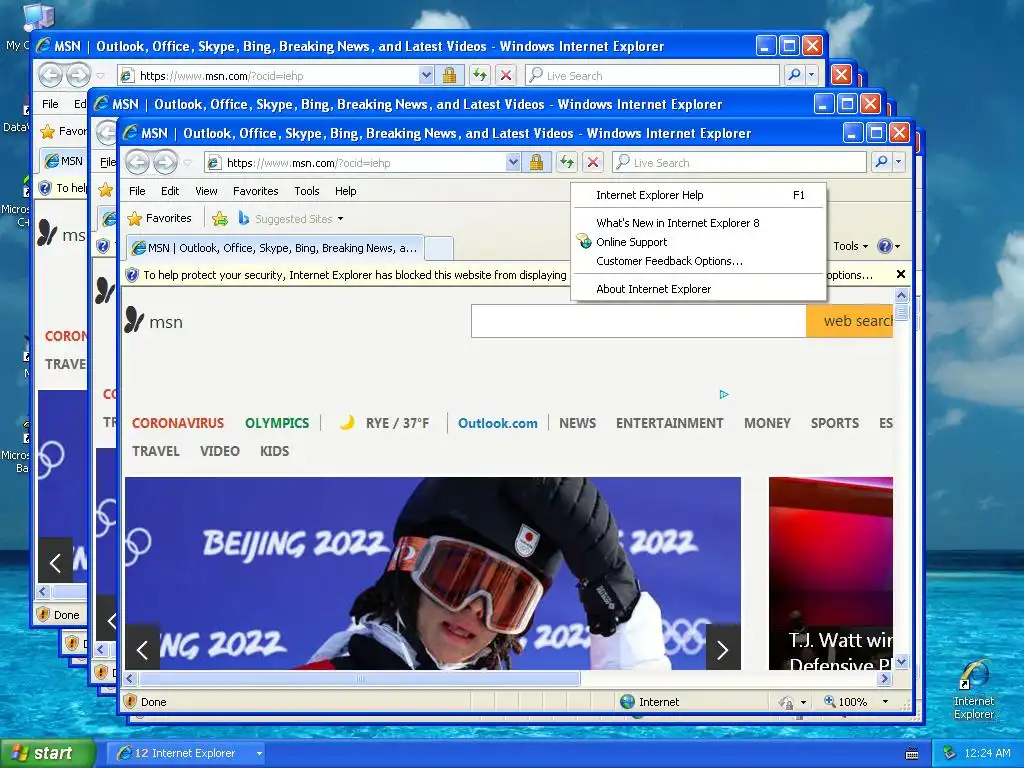Open Edit menu in front IE window
Viewport: 1024px width, 768px height.
[x=170, y=191]
